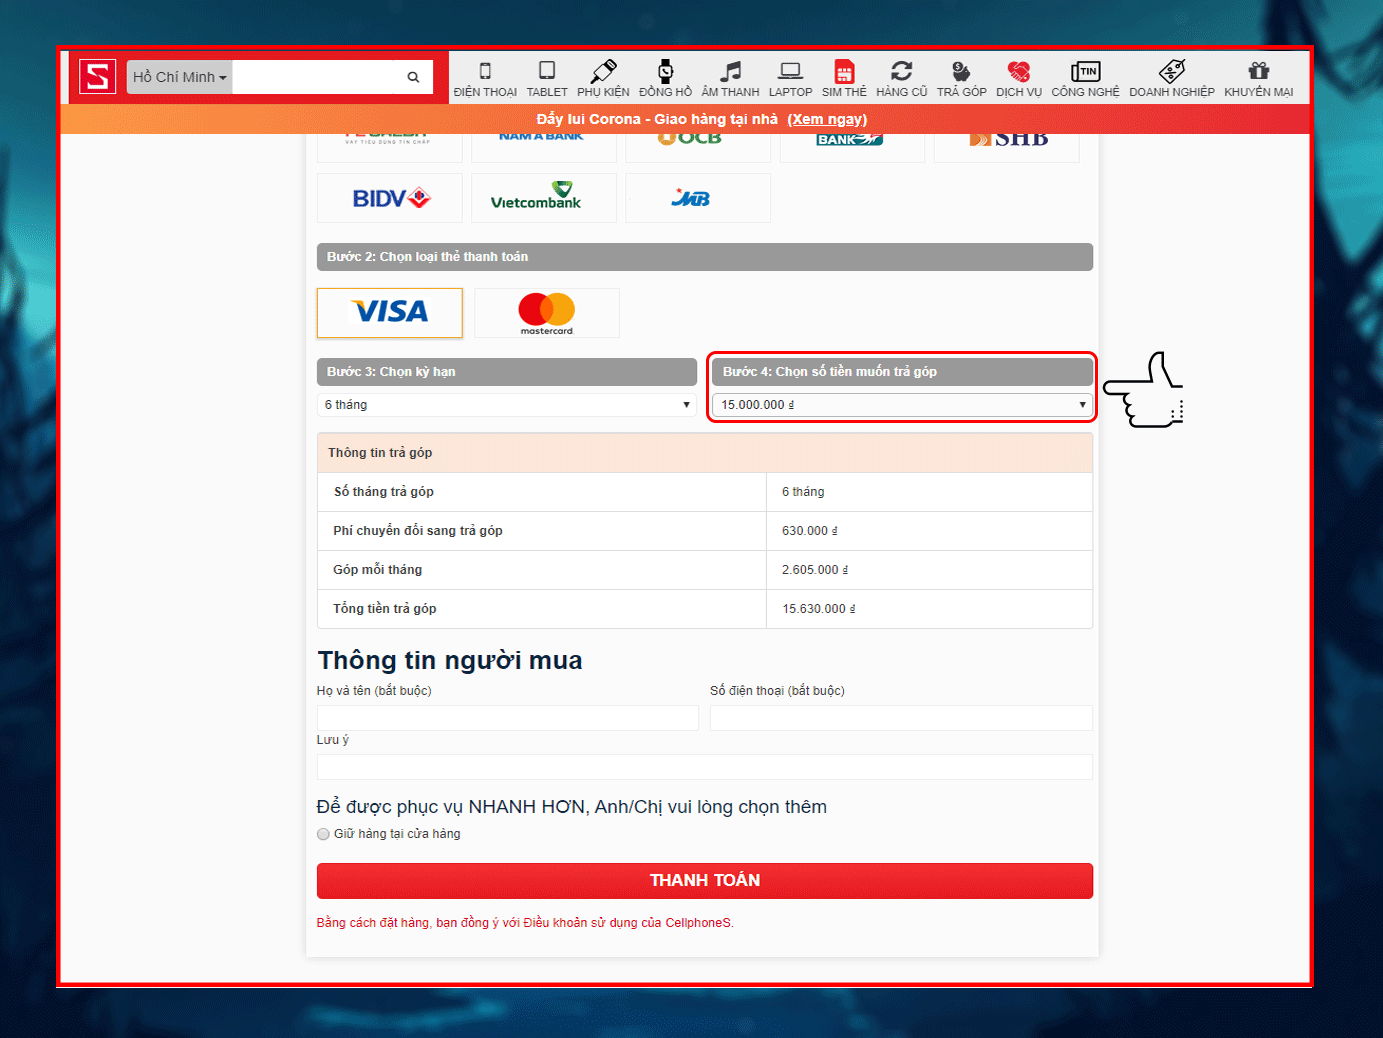Select Giữ hàng tại cửa hàng radio

pyautogui.click(x=323, y=834)
